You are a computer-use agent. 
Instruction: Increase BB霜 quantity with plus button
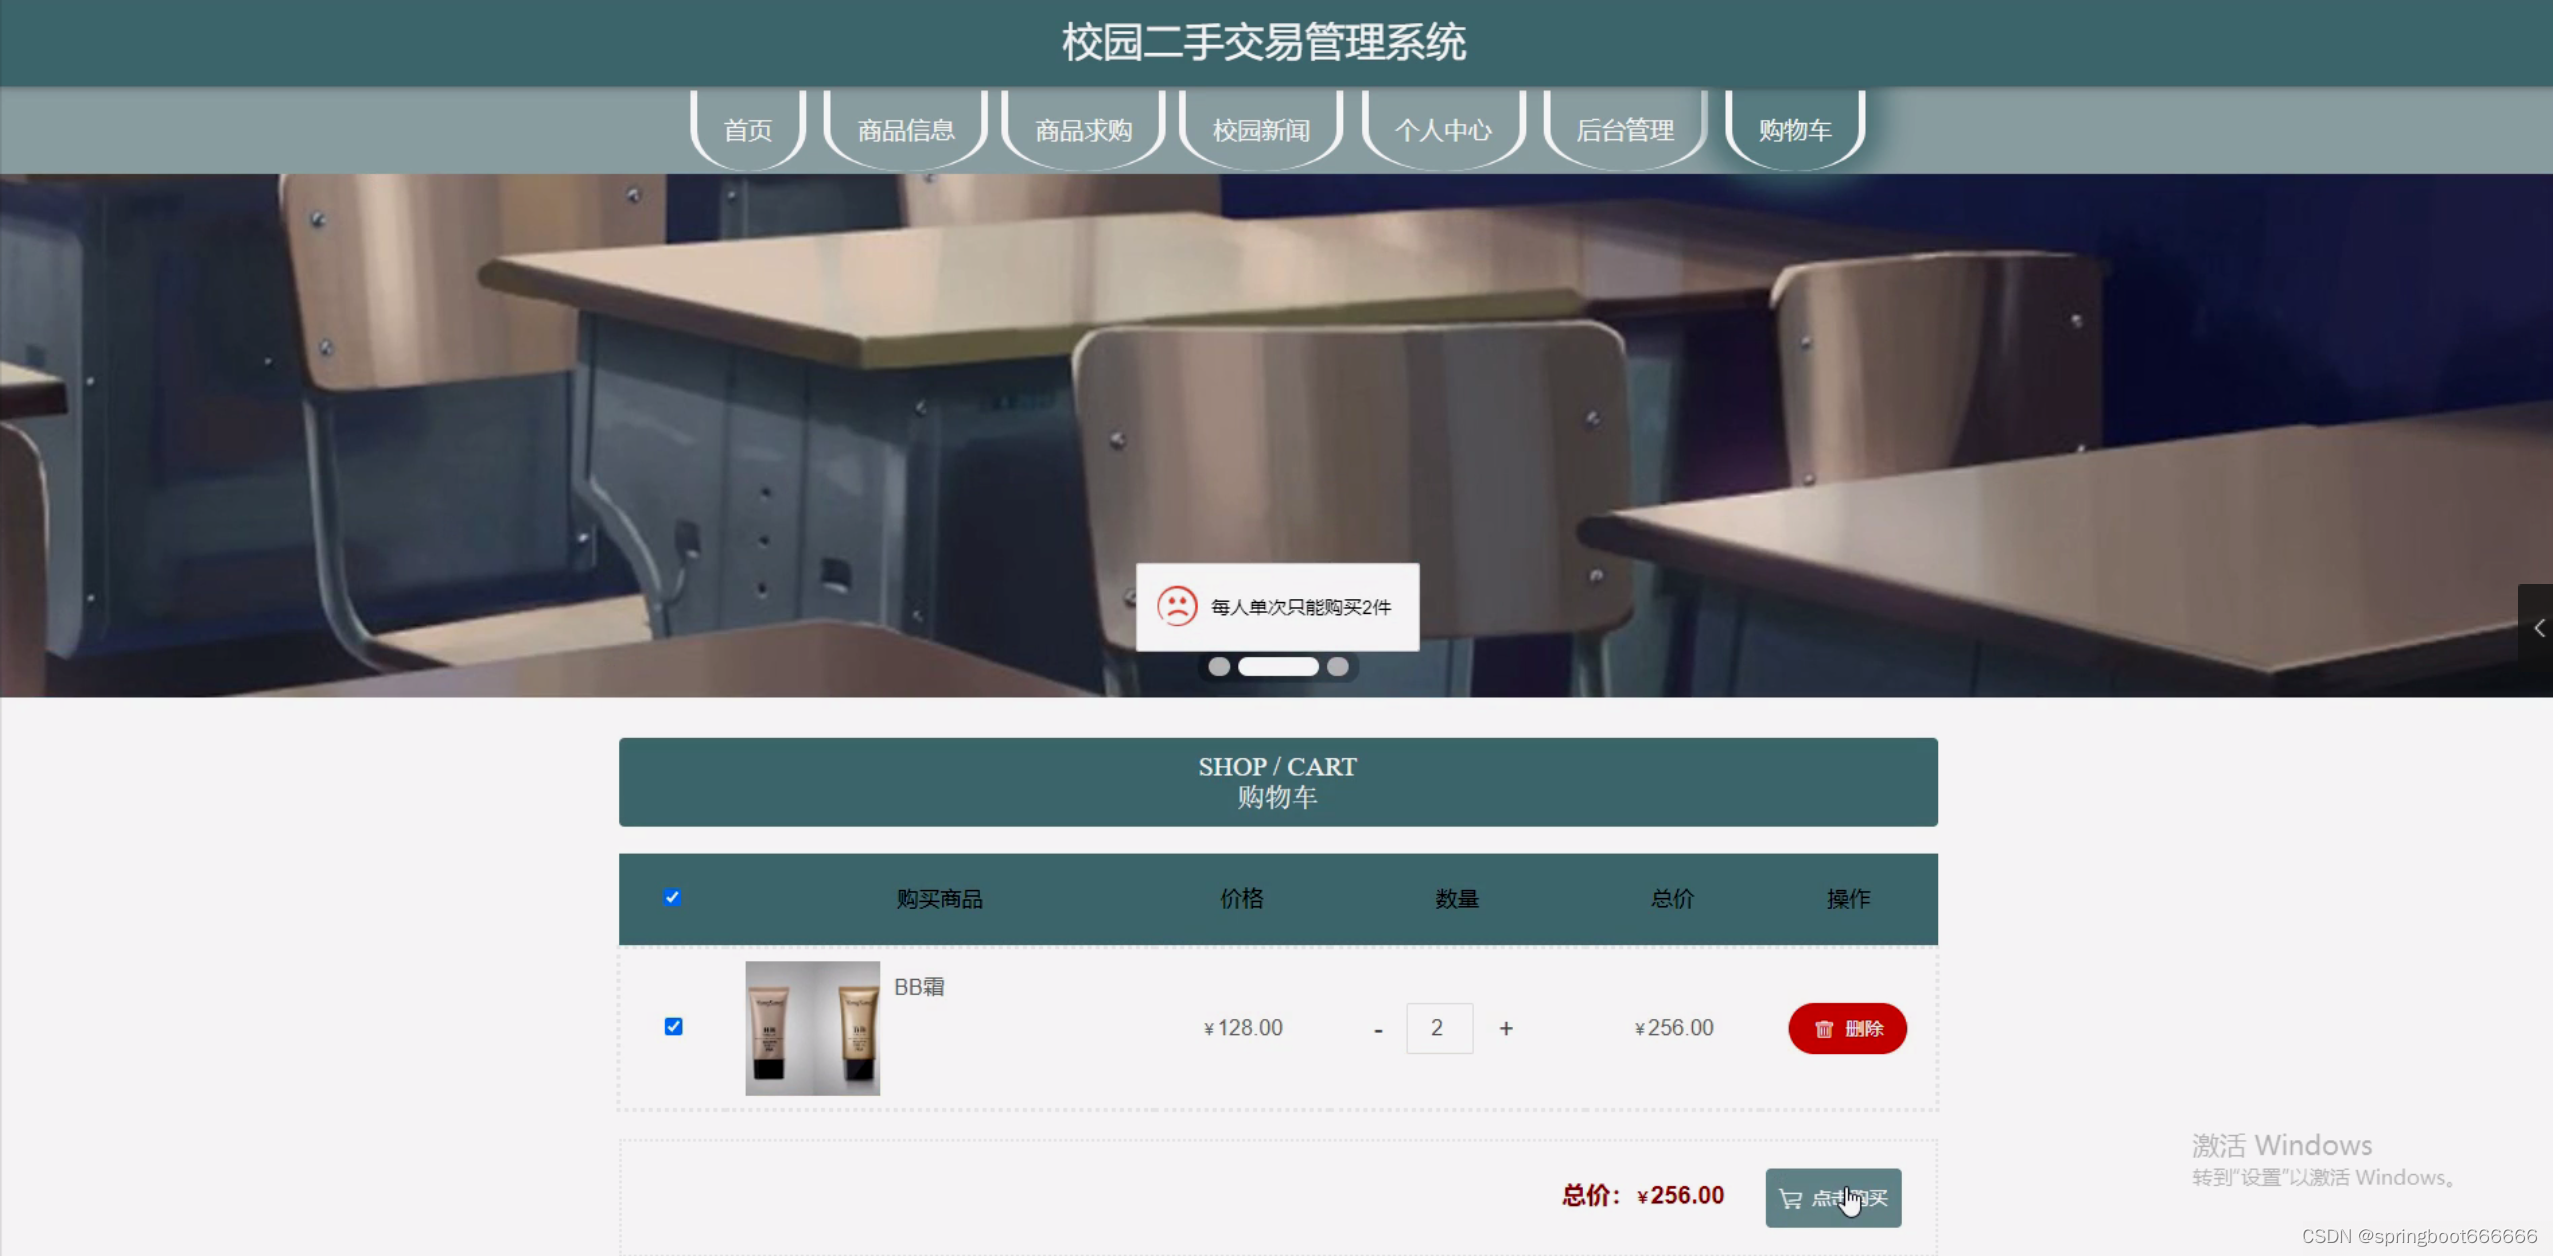pyautogui.click(x=1506, y=1028)
